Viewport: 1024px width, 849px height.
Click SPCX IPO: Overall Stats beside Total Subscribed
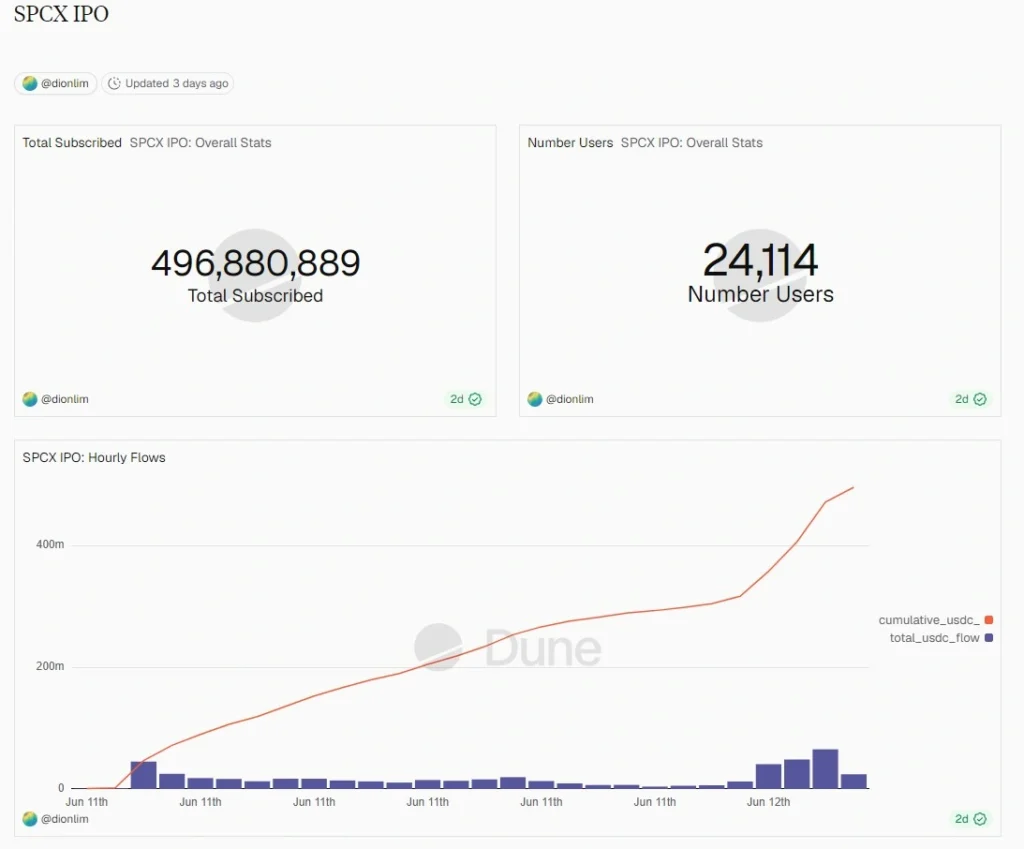tap(200, 142)
